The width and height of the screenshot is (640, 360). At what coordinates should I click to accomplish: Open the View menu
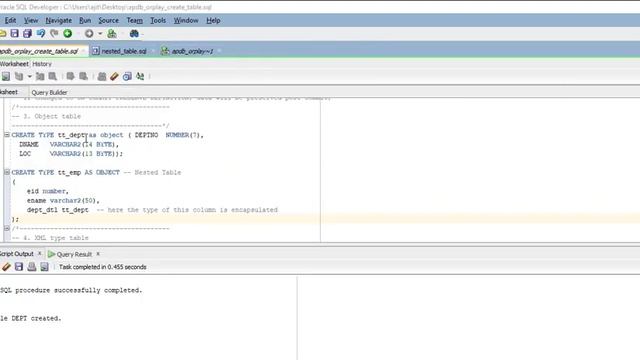[x=31, y=20]
